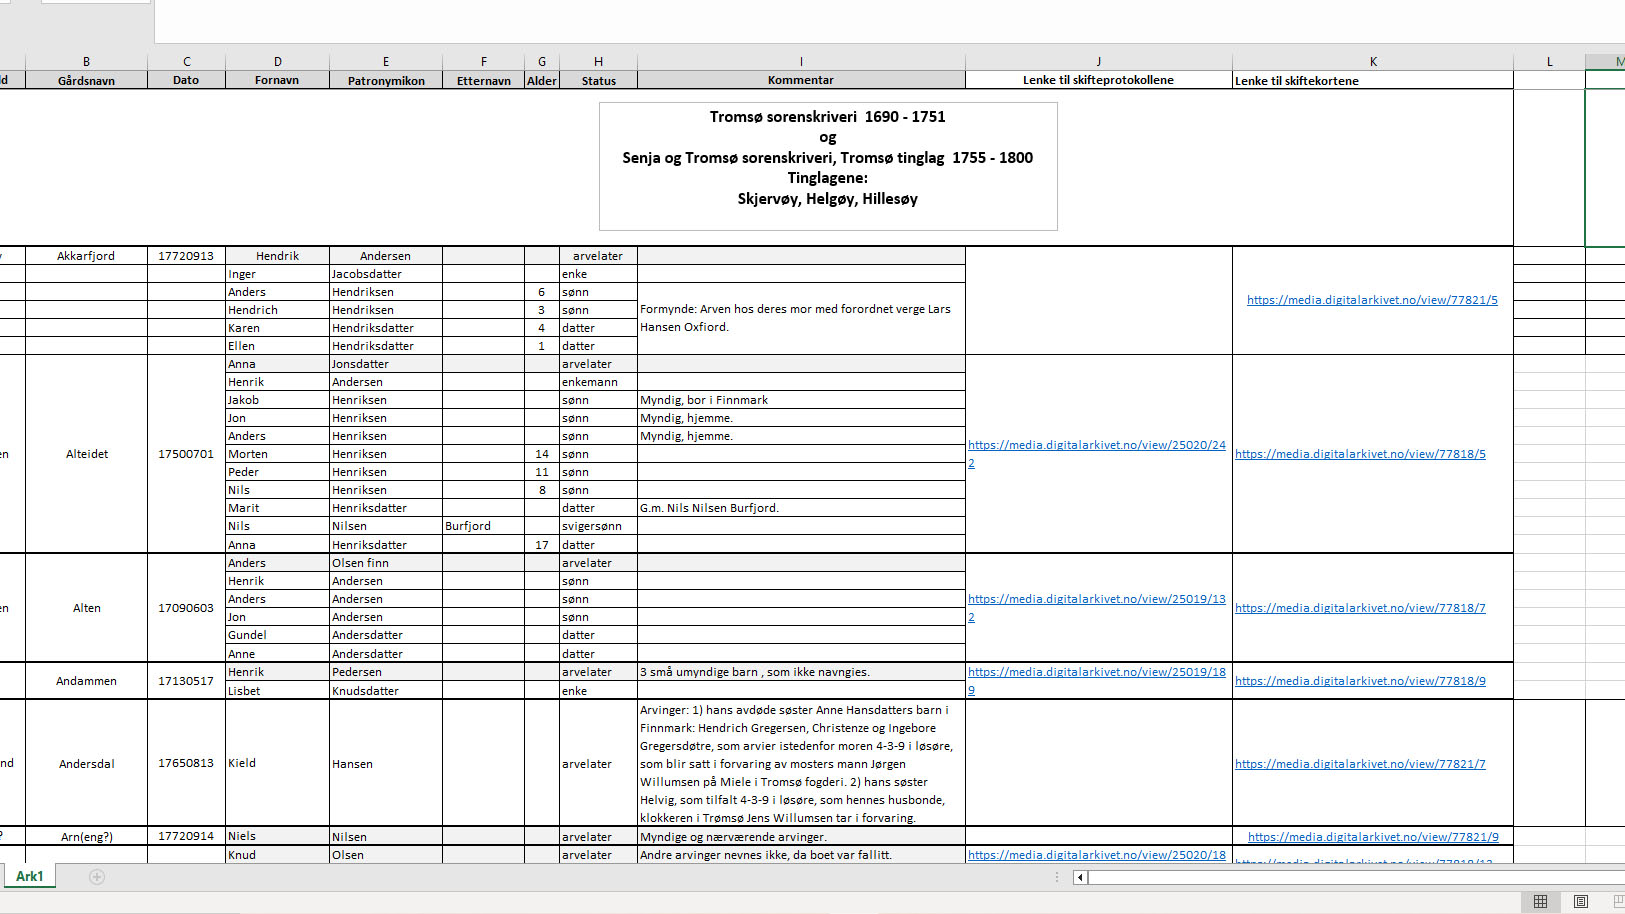Viewport: 1625px width, 914px height.
Task: Click the Tromsø sorenskriveri title text box
Action: tap(828, 166)
